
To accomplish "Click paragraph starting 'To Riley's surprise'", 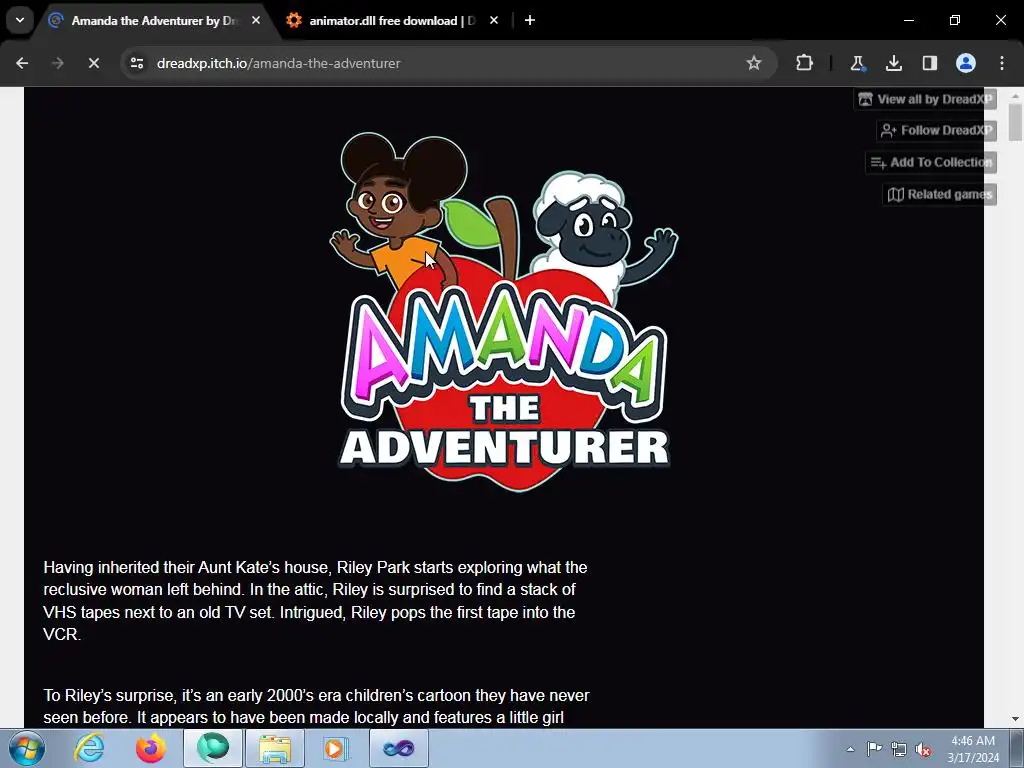I will tap(317, 706).
